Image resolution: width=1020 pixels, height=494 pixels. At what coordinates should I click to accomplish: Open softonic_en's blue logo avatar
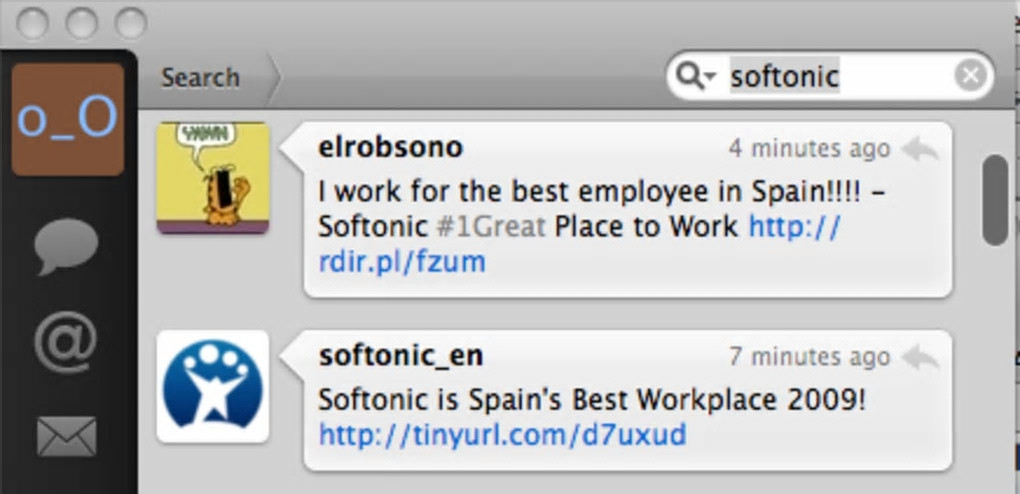[x=213, y=386]
